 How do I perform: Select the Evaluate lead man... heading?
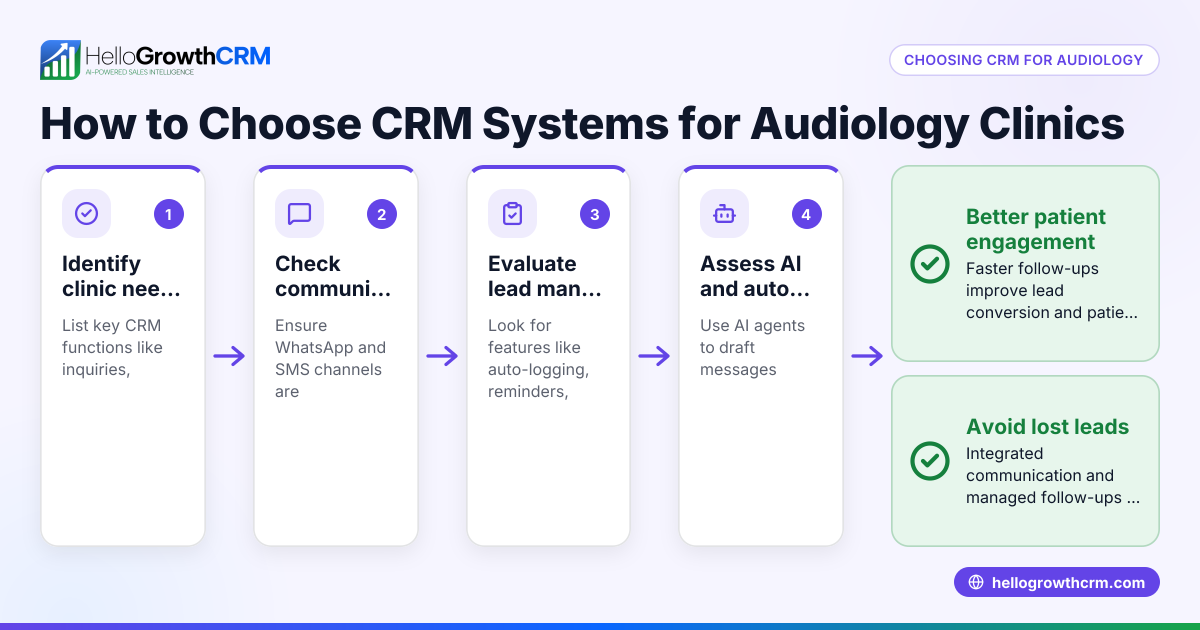coord(546,276)
